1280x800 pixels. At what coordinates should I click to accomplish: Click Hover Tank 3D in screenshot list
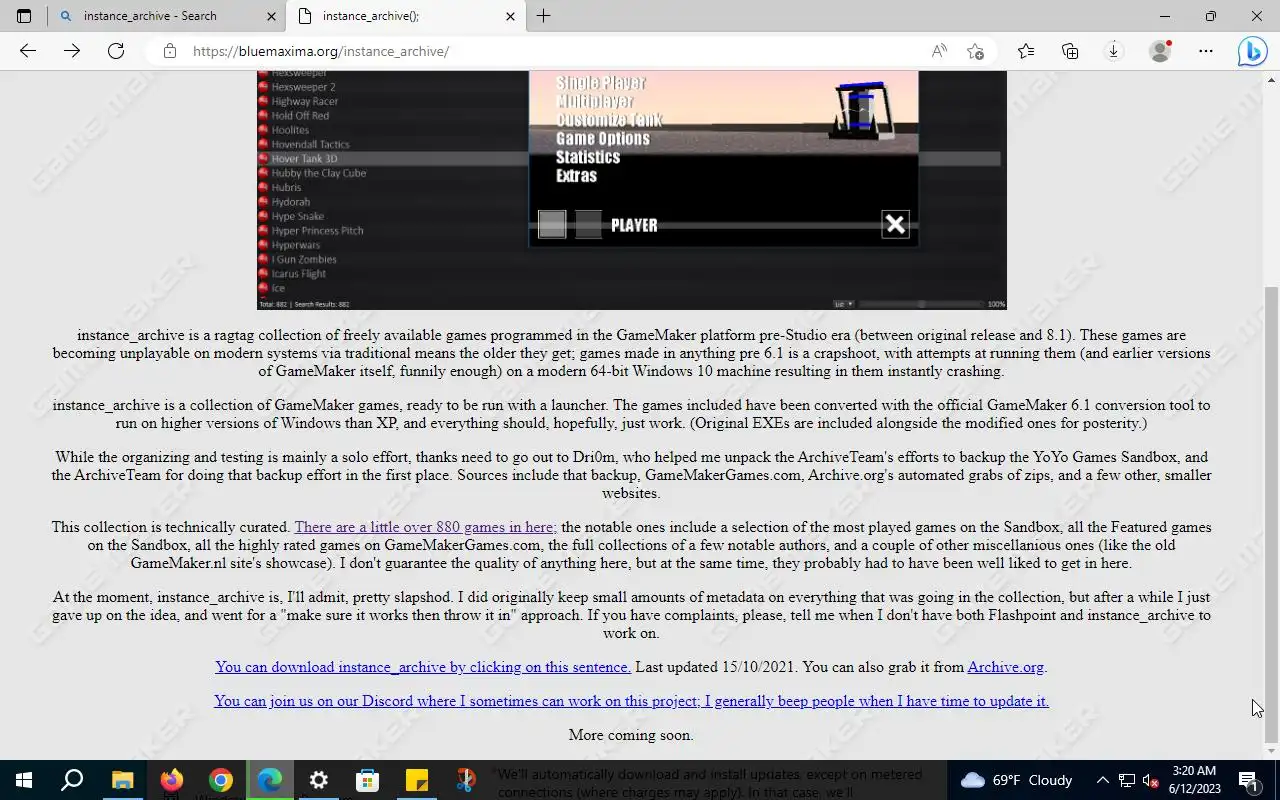click(304, 159)
